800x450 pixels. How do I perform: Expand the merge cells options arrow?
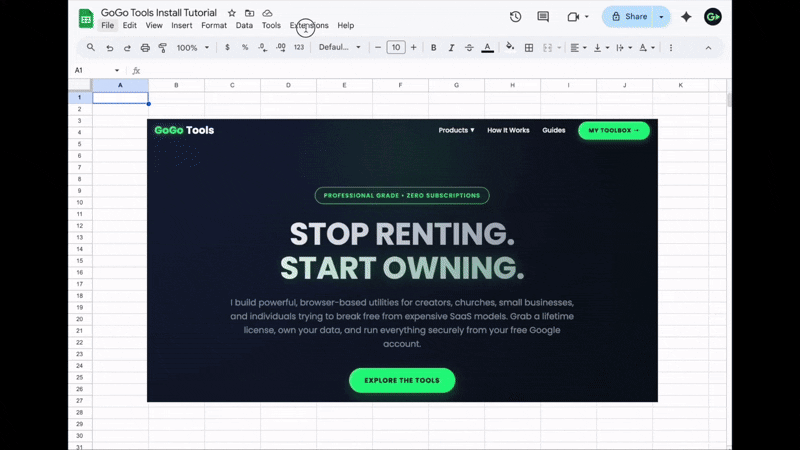559,47
